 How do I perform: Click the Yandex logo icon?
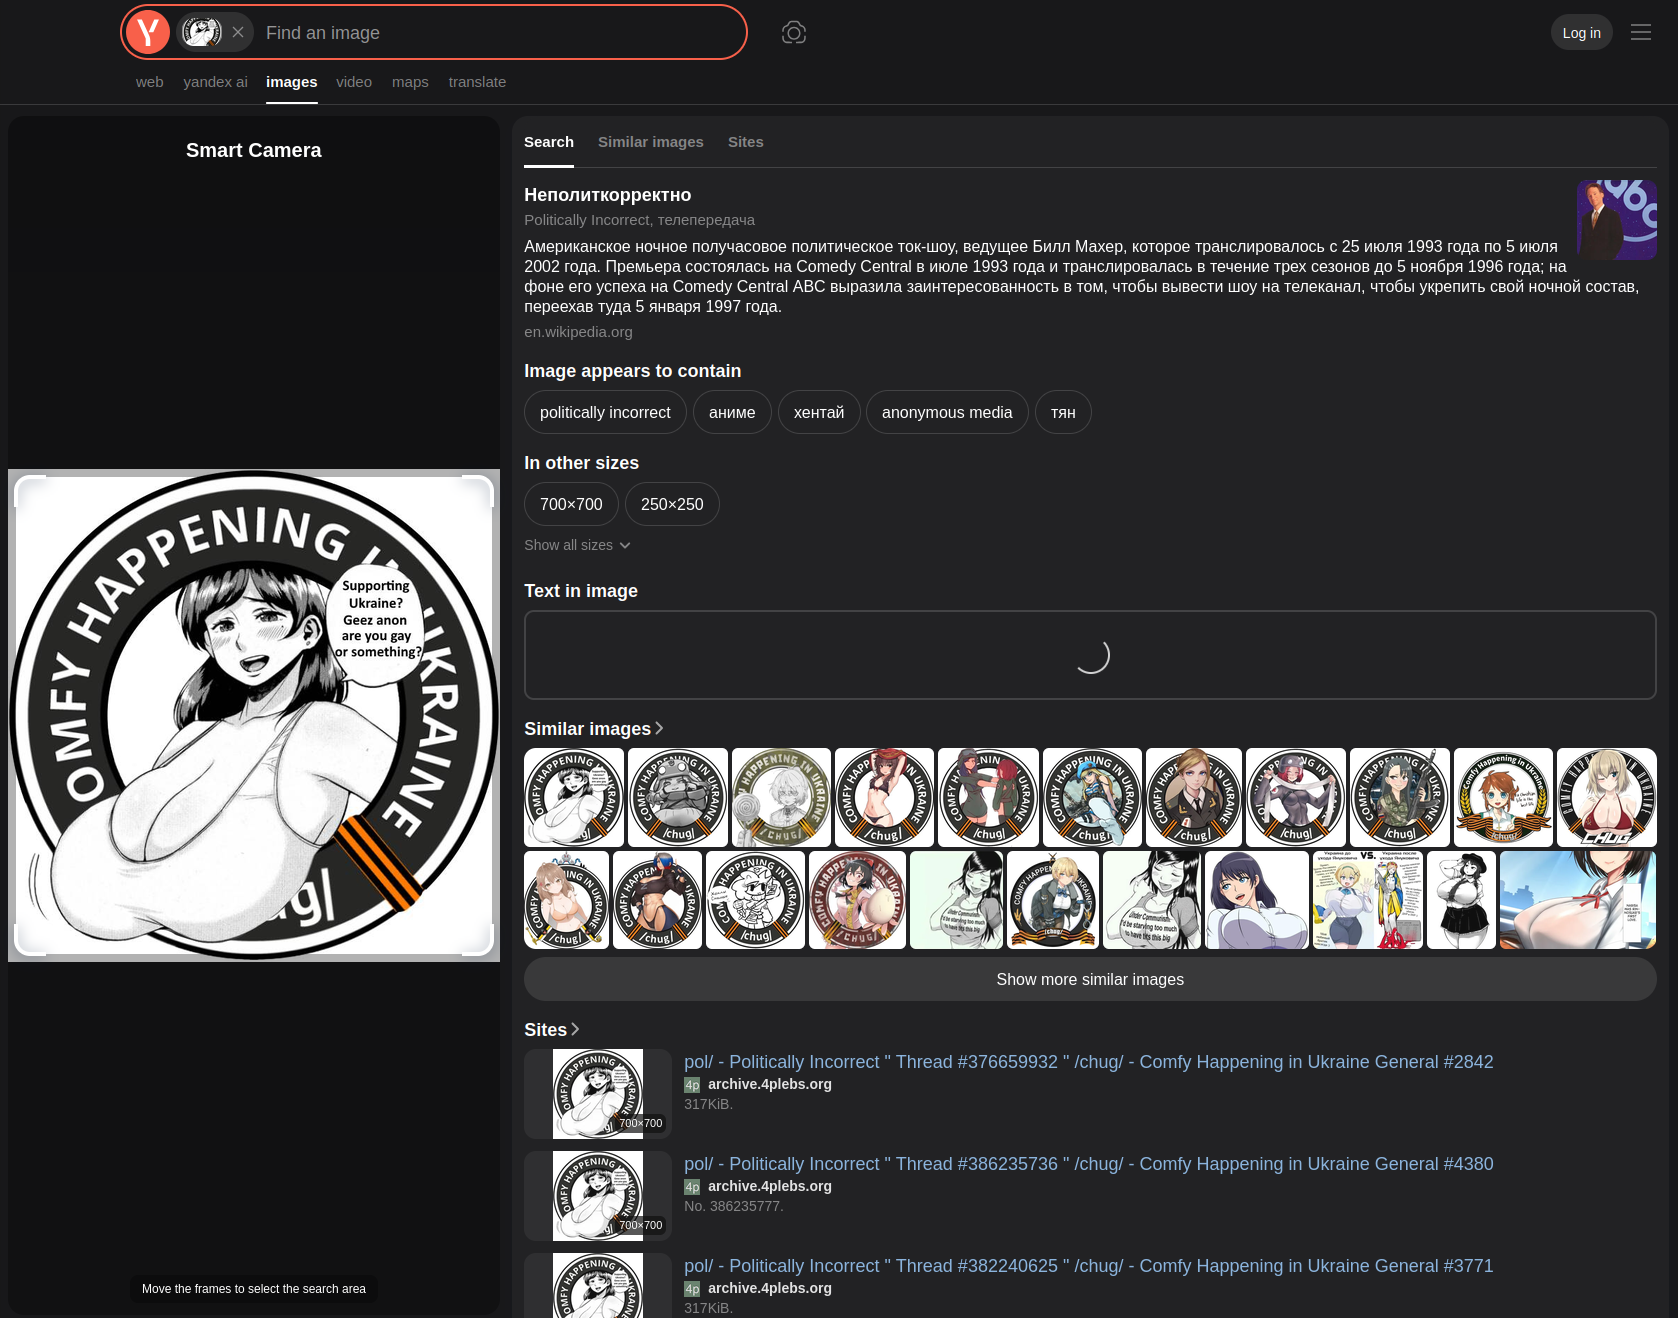click(x=148, y=32)
